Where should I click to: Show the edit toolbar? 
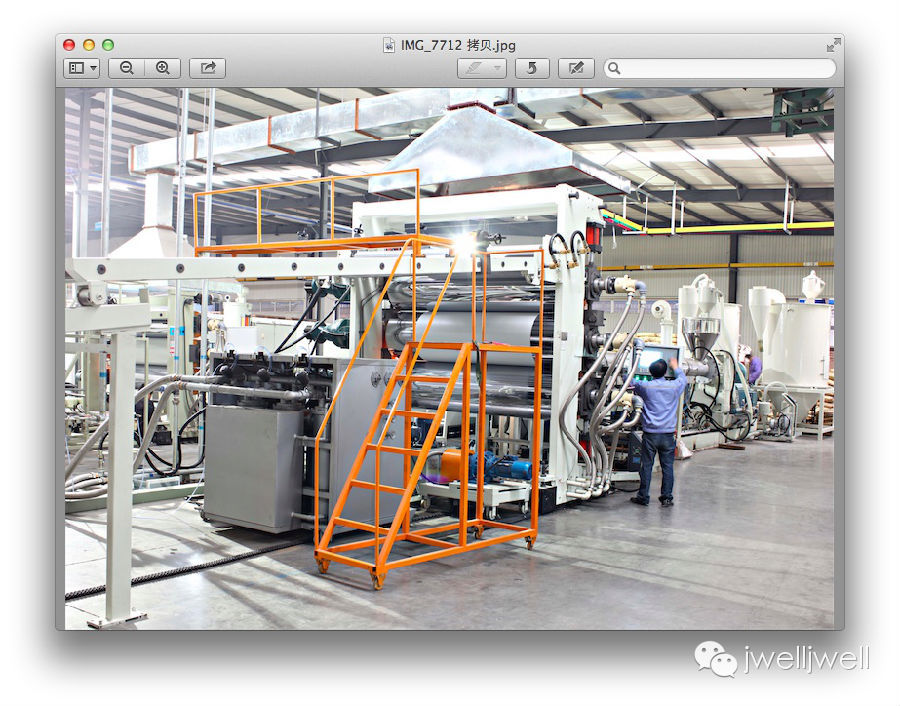coord(576,68)
